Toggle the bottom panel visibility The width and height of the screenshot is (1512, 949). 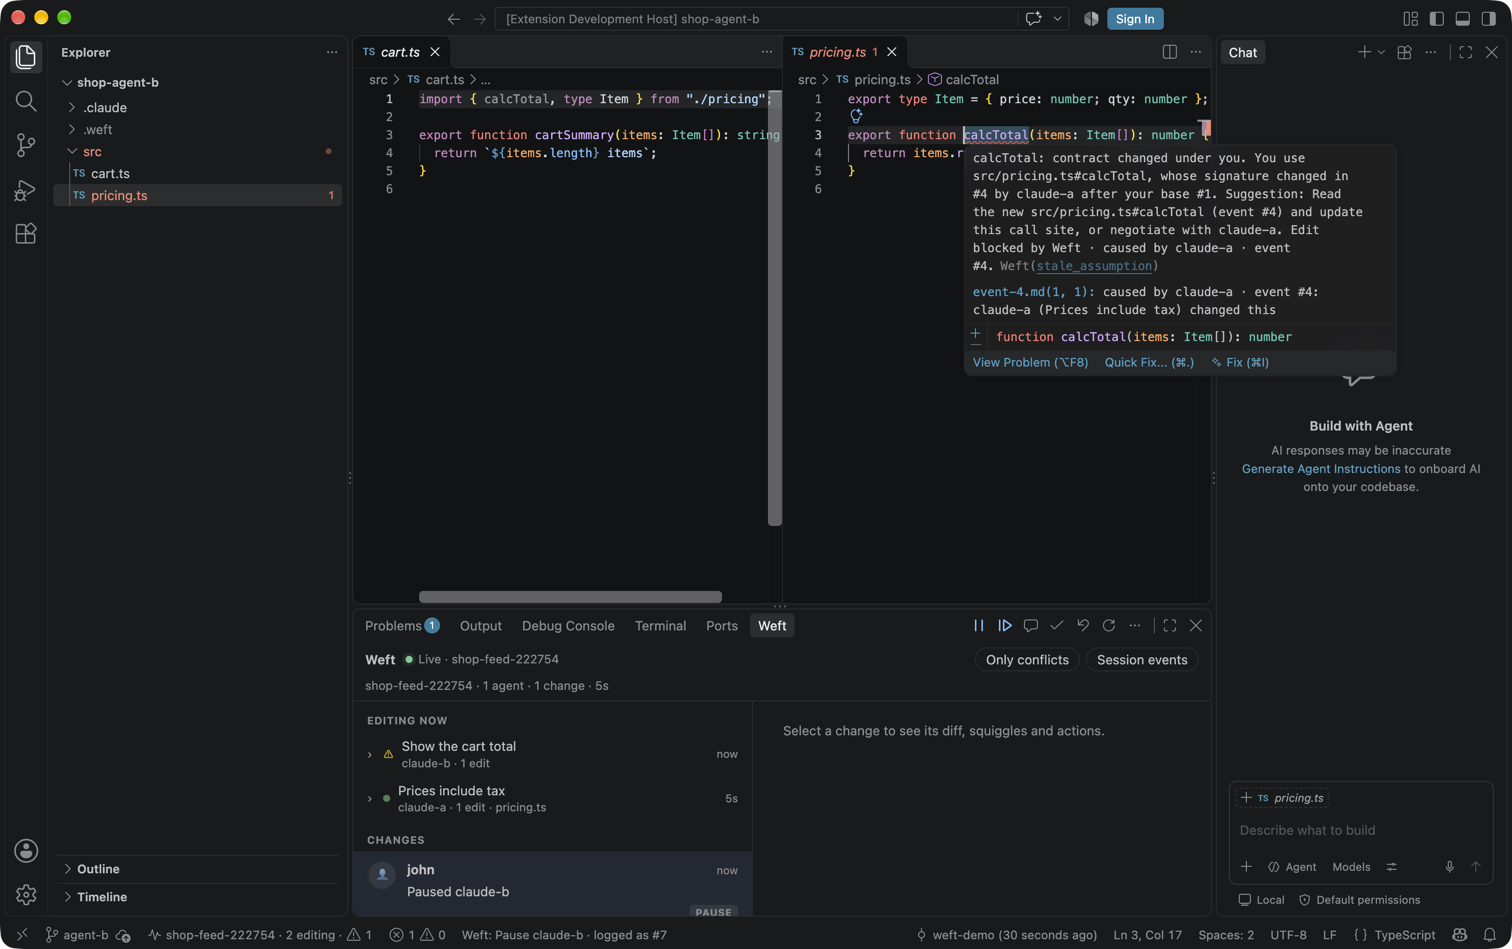click(1463, 19)
